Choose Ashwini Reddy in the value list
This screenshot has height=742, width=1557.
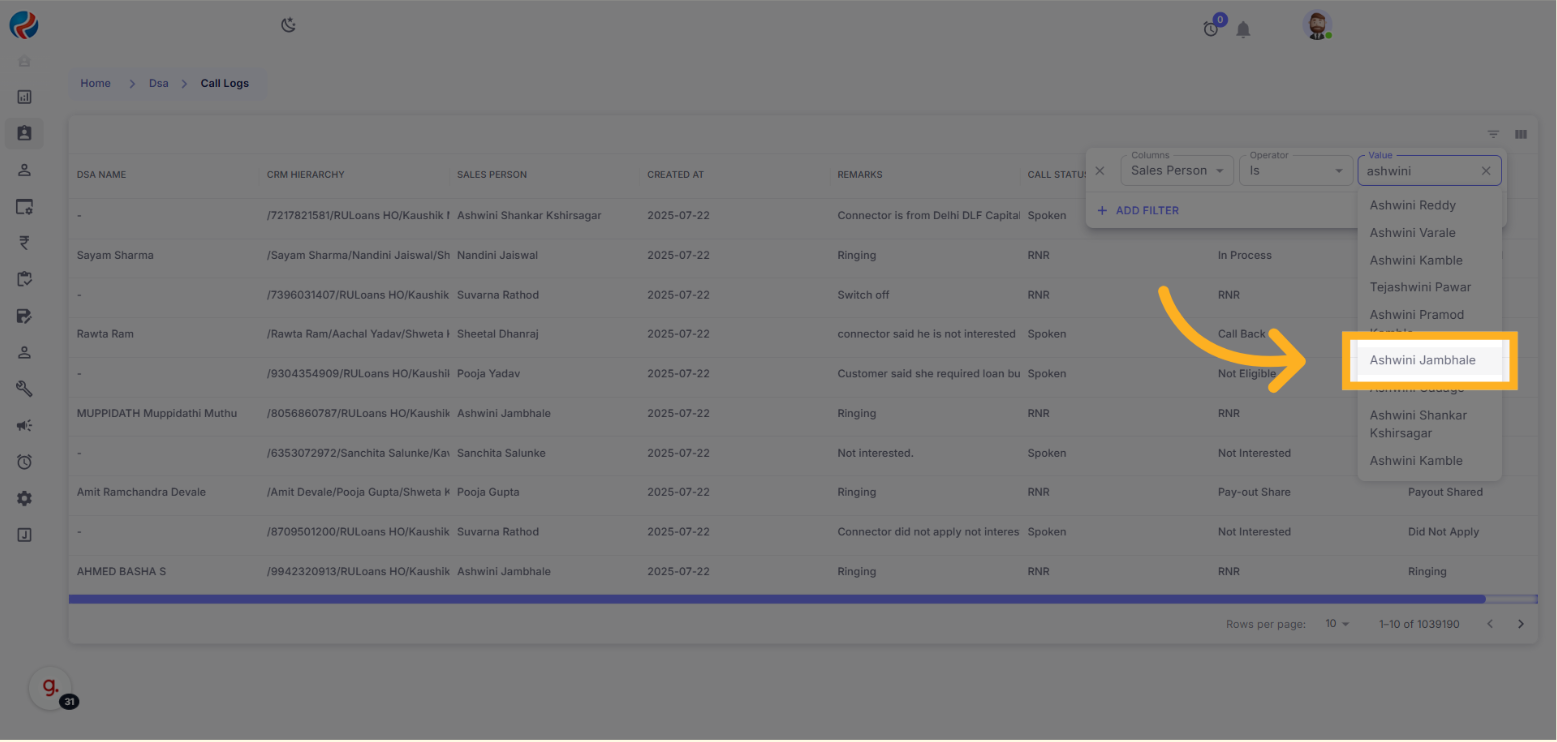point(1412,205)
